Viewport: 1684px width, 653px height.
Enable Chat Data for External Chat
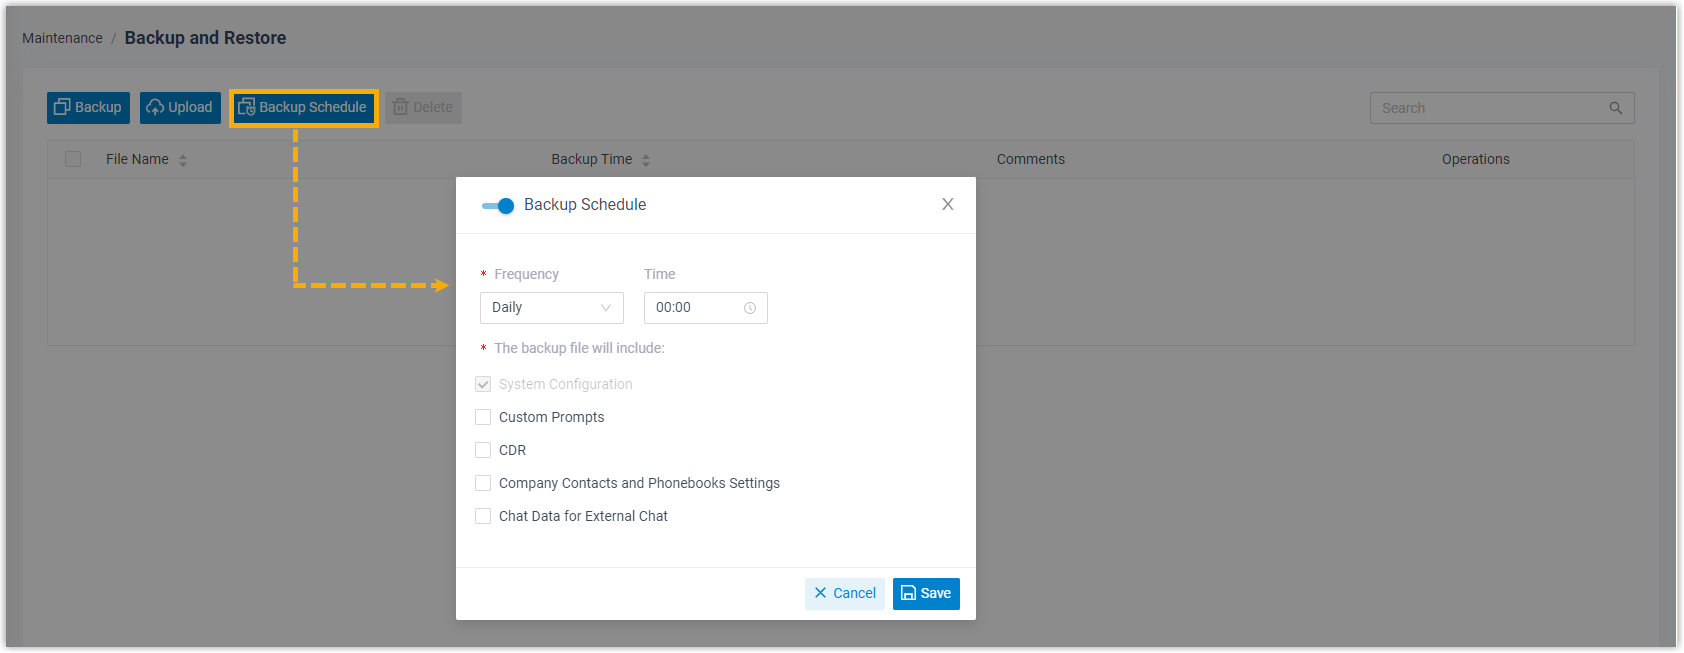click(x=483, y=516)
